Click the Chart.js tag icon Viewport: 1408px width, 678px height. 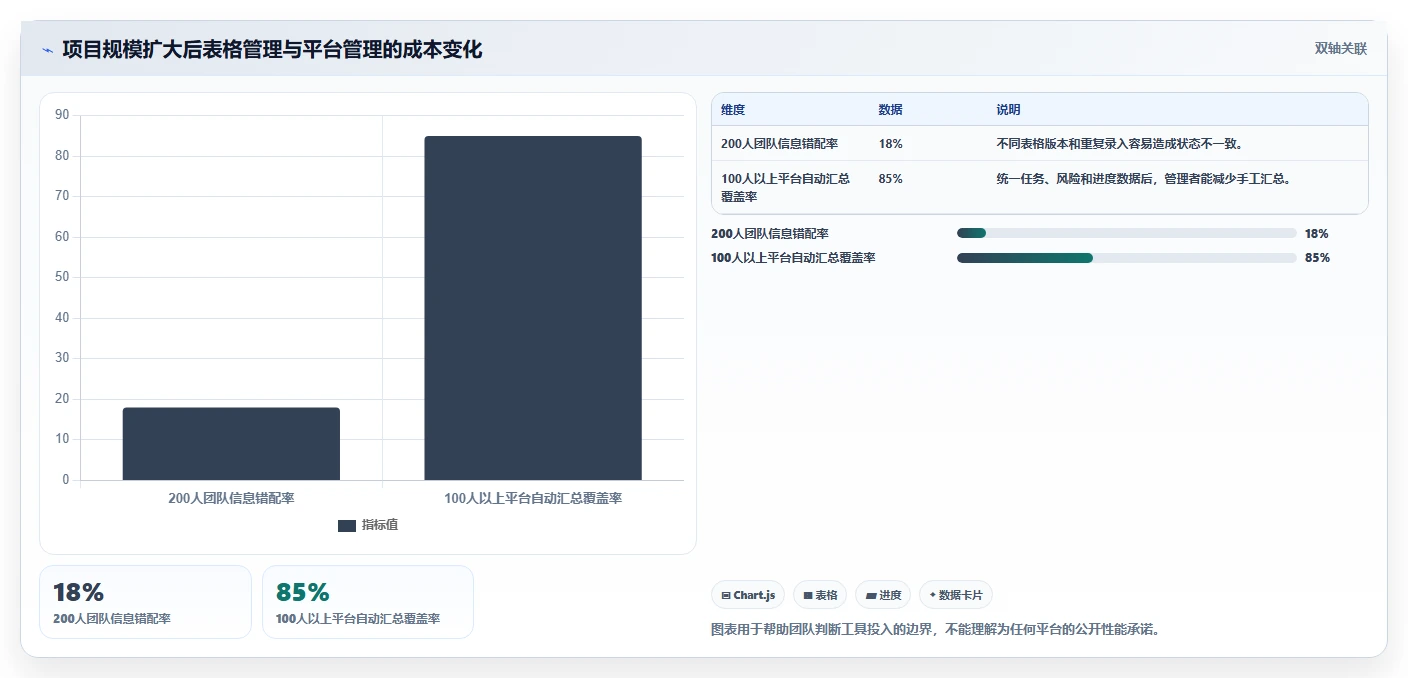(726, 595)
